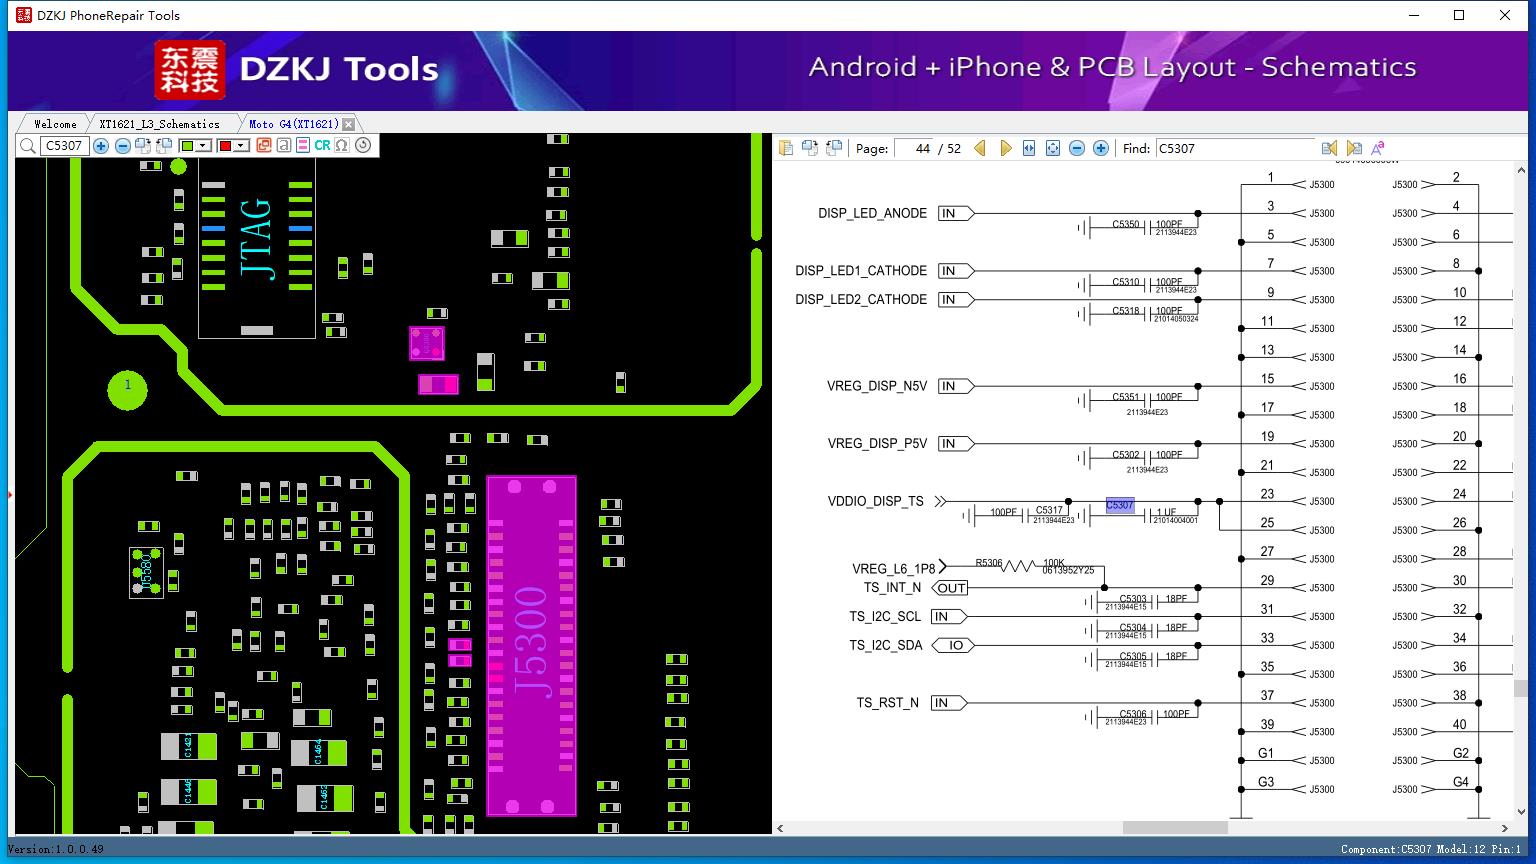Click the circular reset view icon
The image size is (1536, 864).
363,146
